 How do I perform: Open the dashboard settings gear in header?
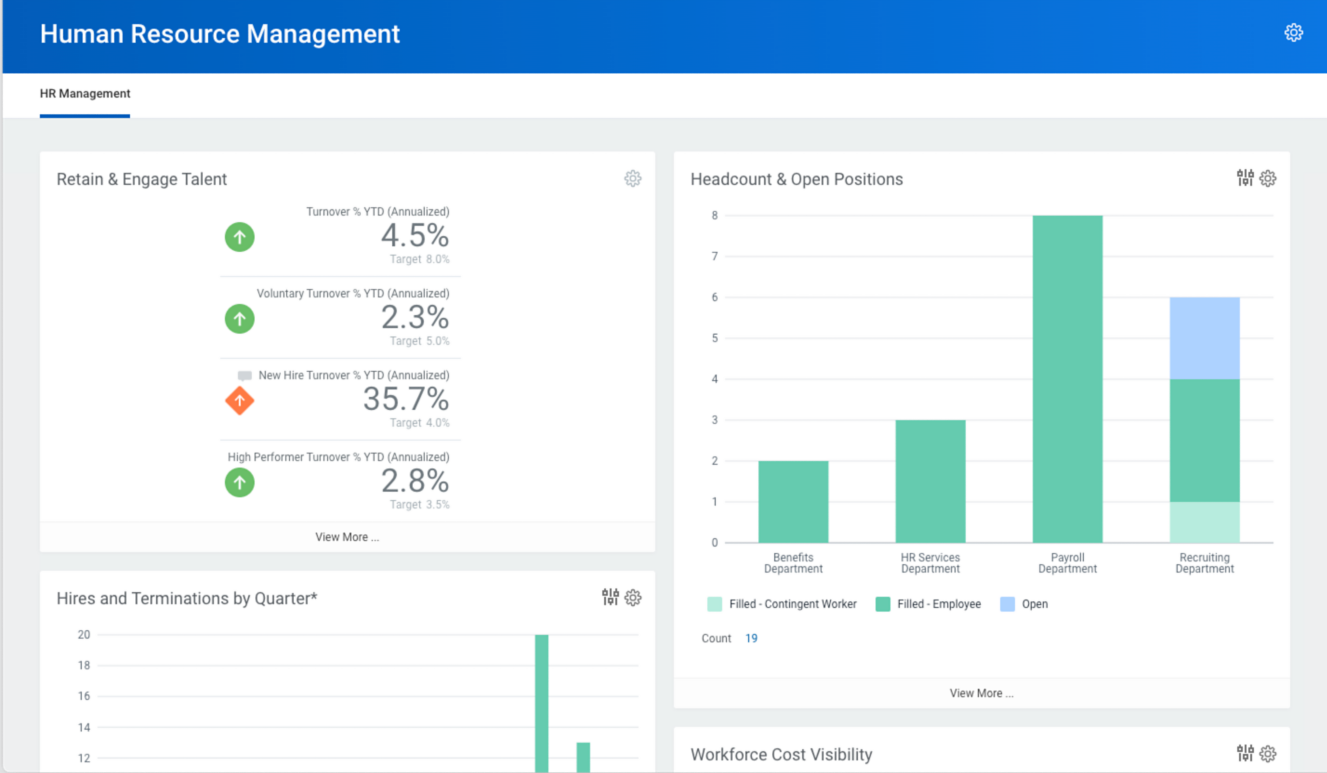(1293, 33)
